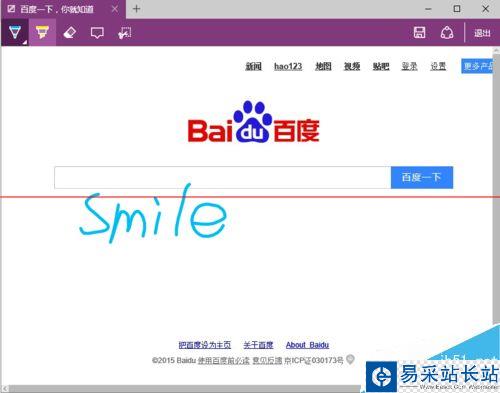Open the hao123 link

click(x=288, y=66)
